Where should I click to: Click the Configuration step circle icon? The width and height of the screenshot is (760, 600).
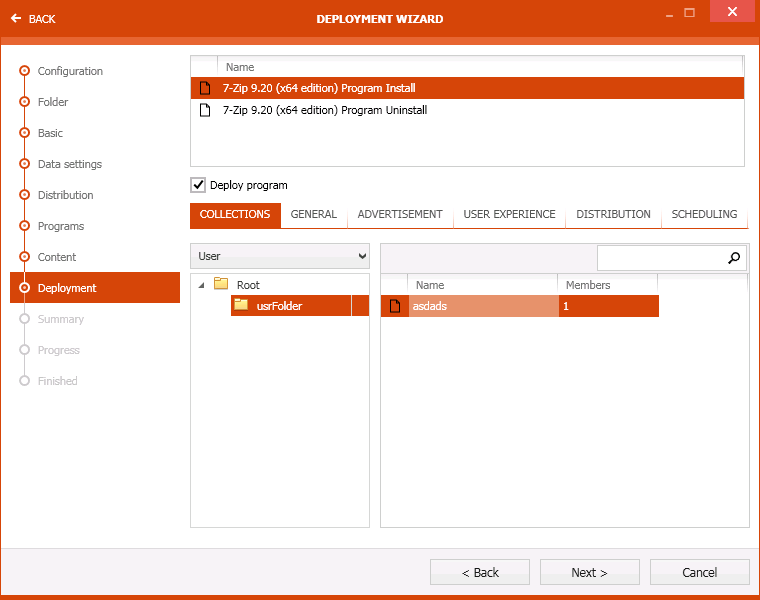[25, 71]
